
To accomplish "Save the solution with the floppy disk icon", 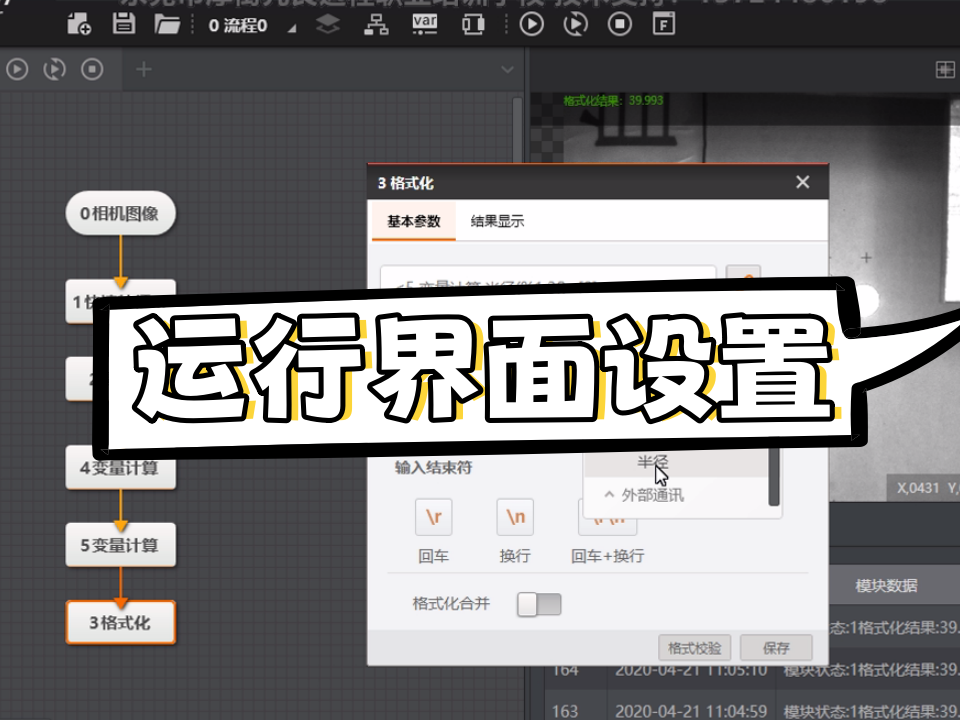I will coord(124,24).
